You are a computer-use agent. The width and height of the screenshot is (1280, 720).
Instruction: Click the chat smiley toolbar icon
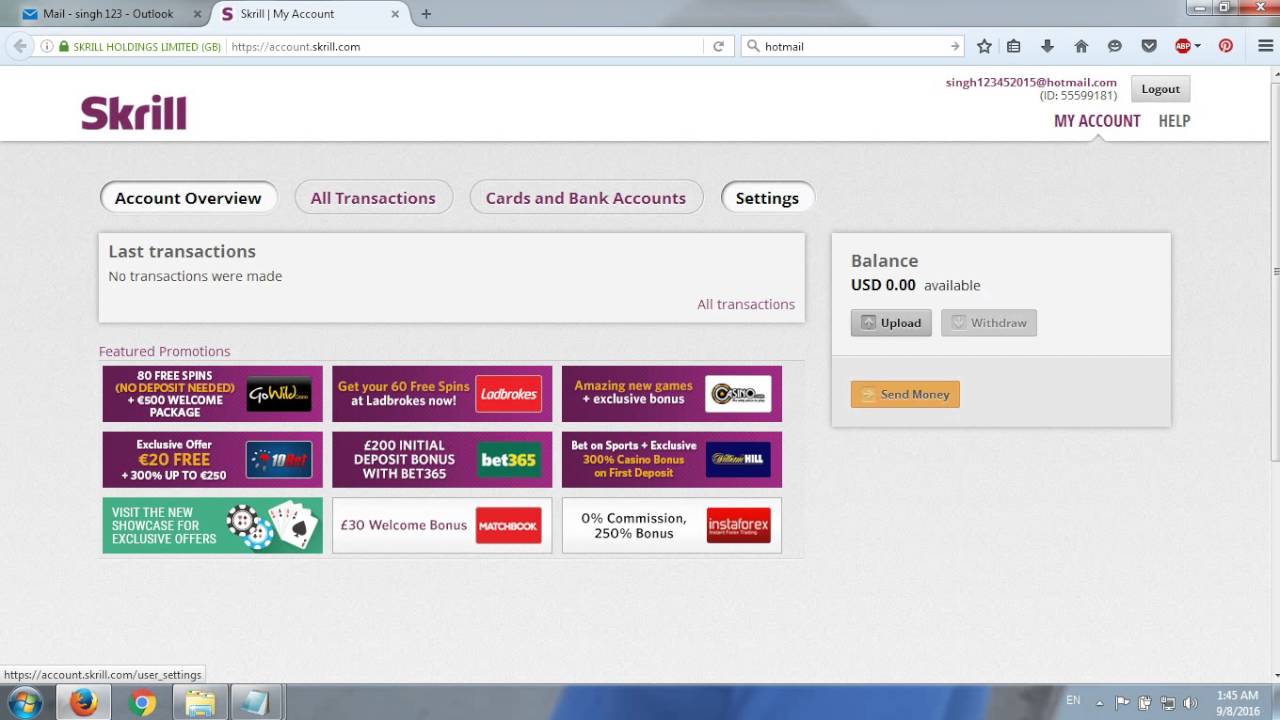click(x=1115, y=46)
